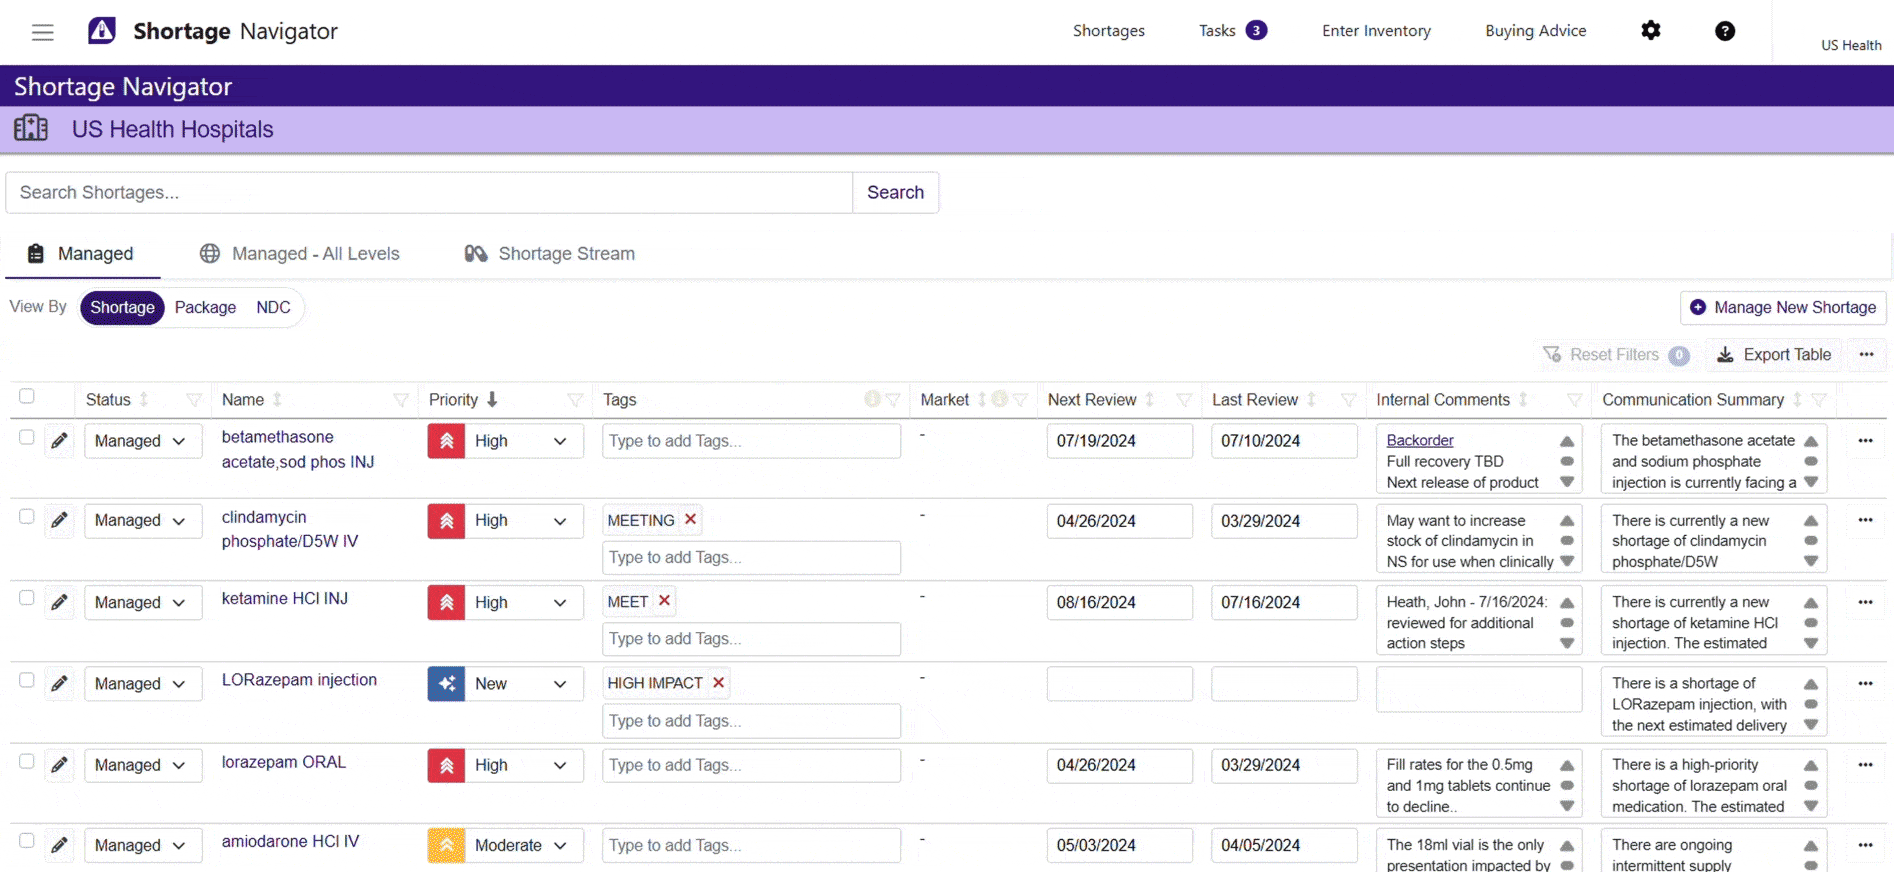Remove the MEETING tag from clindamycin

[690, 520]
